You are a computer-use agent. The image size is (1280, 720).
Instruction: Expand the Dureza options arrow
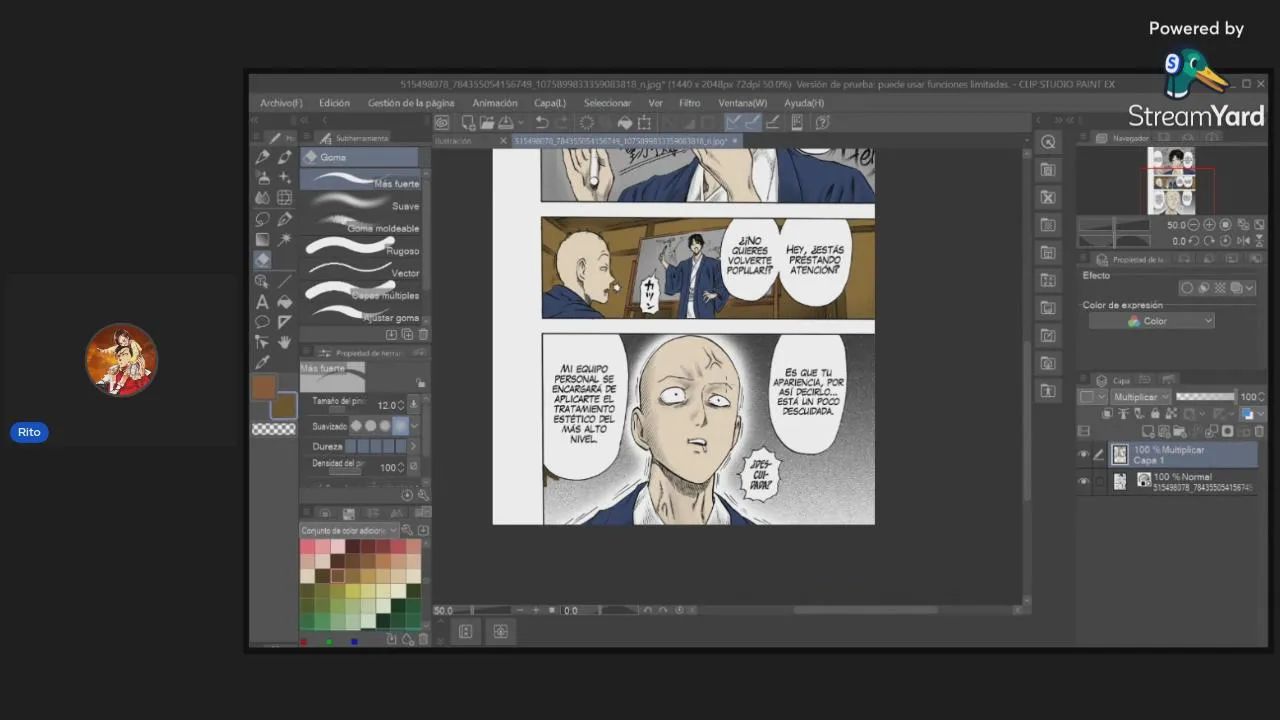(x=413, y=446)
